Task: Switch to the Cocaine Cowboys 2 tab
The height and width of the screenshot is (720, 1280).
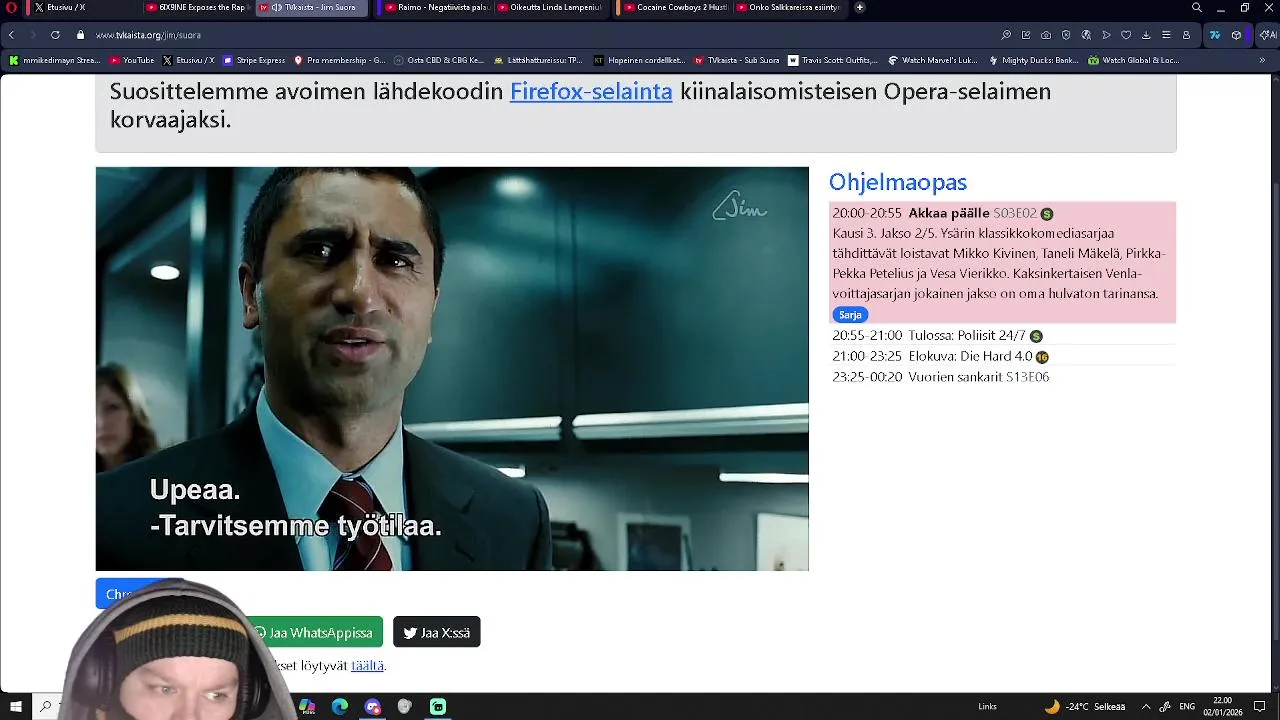Action: point(675,7)
